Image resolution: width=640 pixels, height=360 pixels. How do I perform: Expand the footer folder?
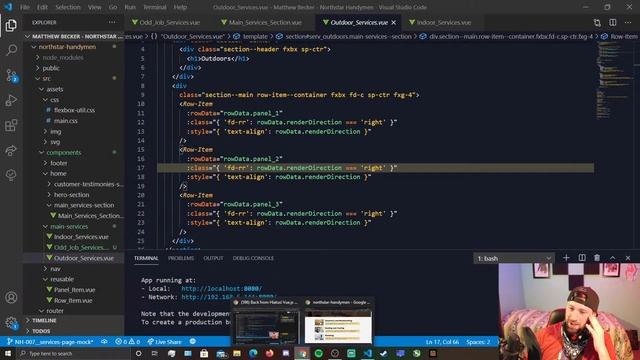pyautogui.click(x=59, y=163)
